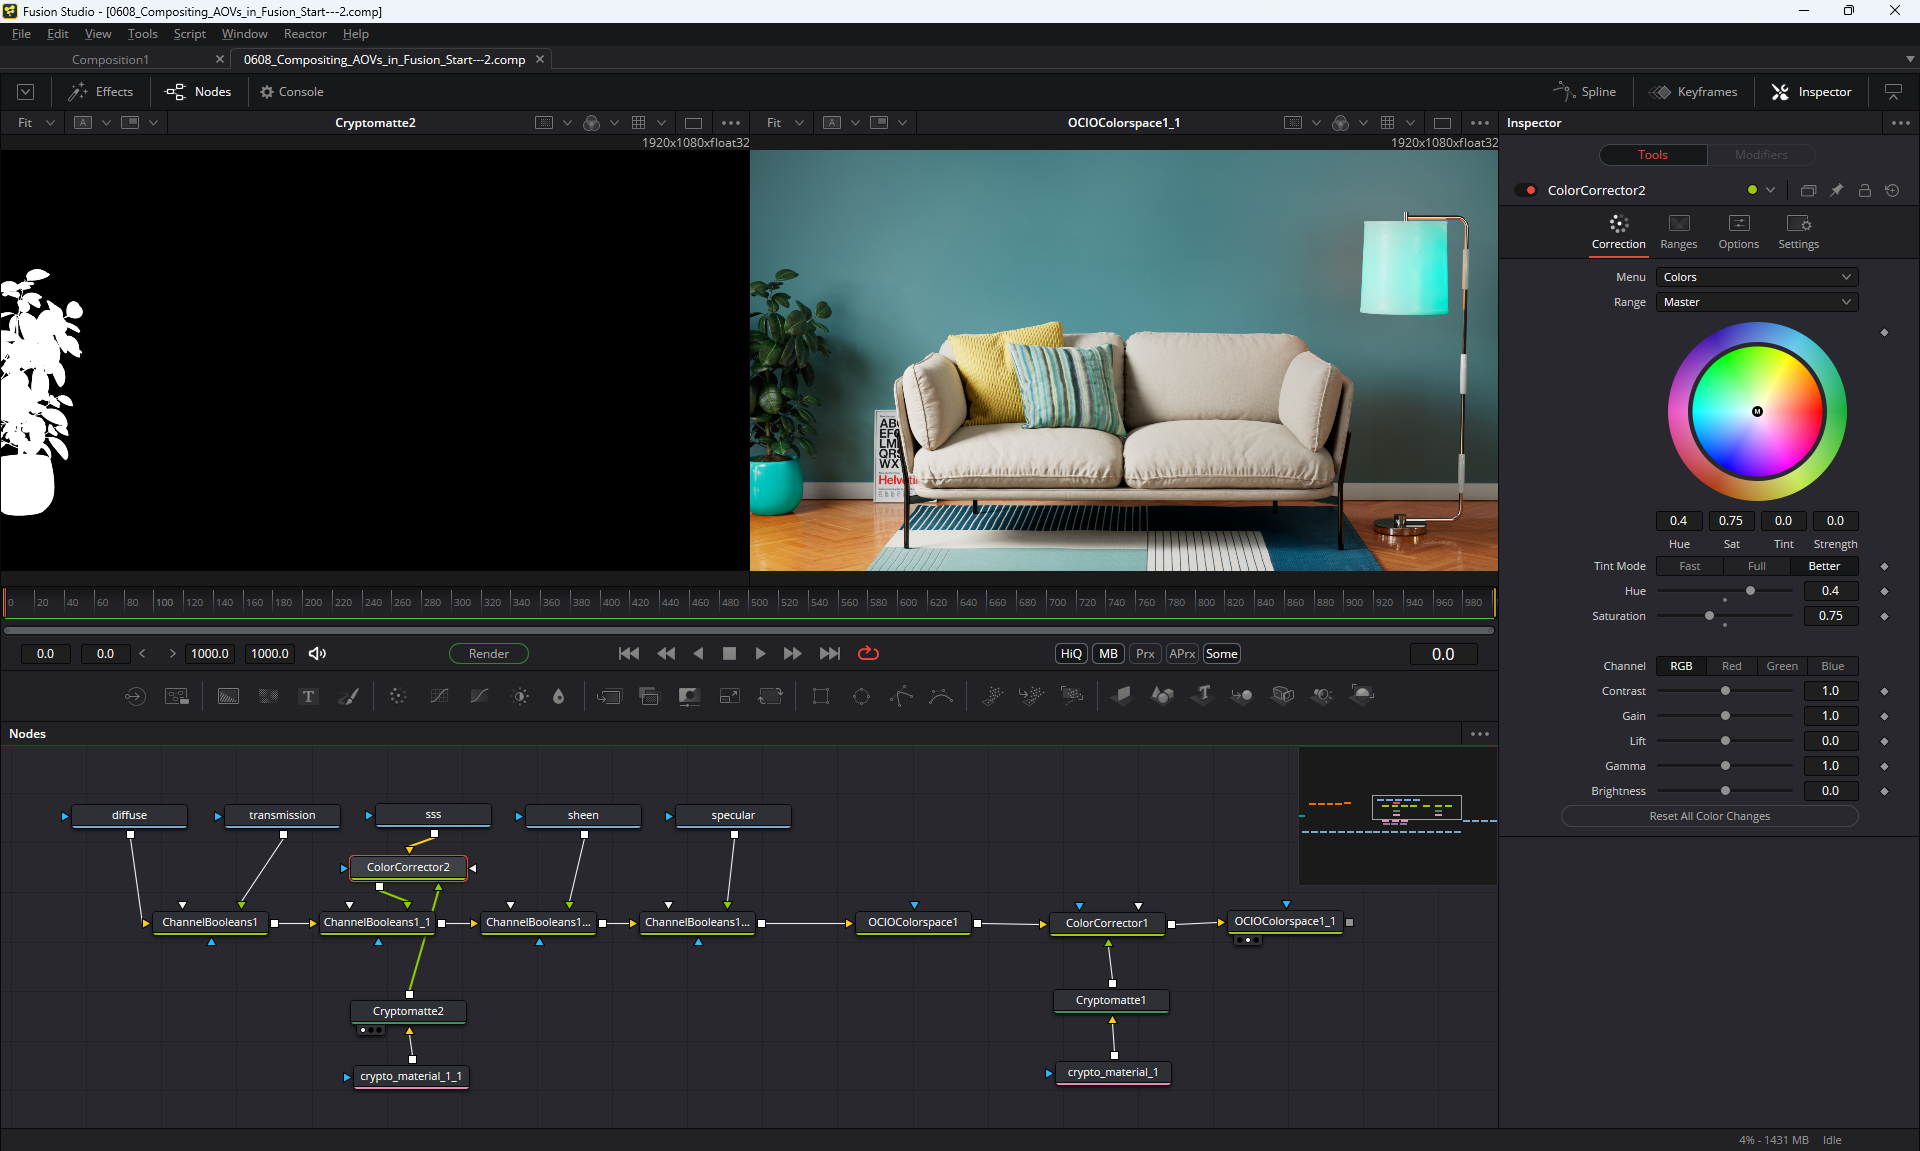Switch to the Composition1 tab
This screenshot has height=1151, width=1920.
110,60
